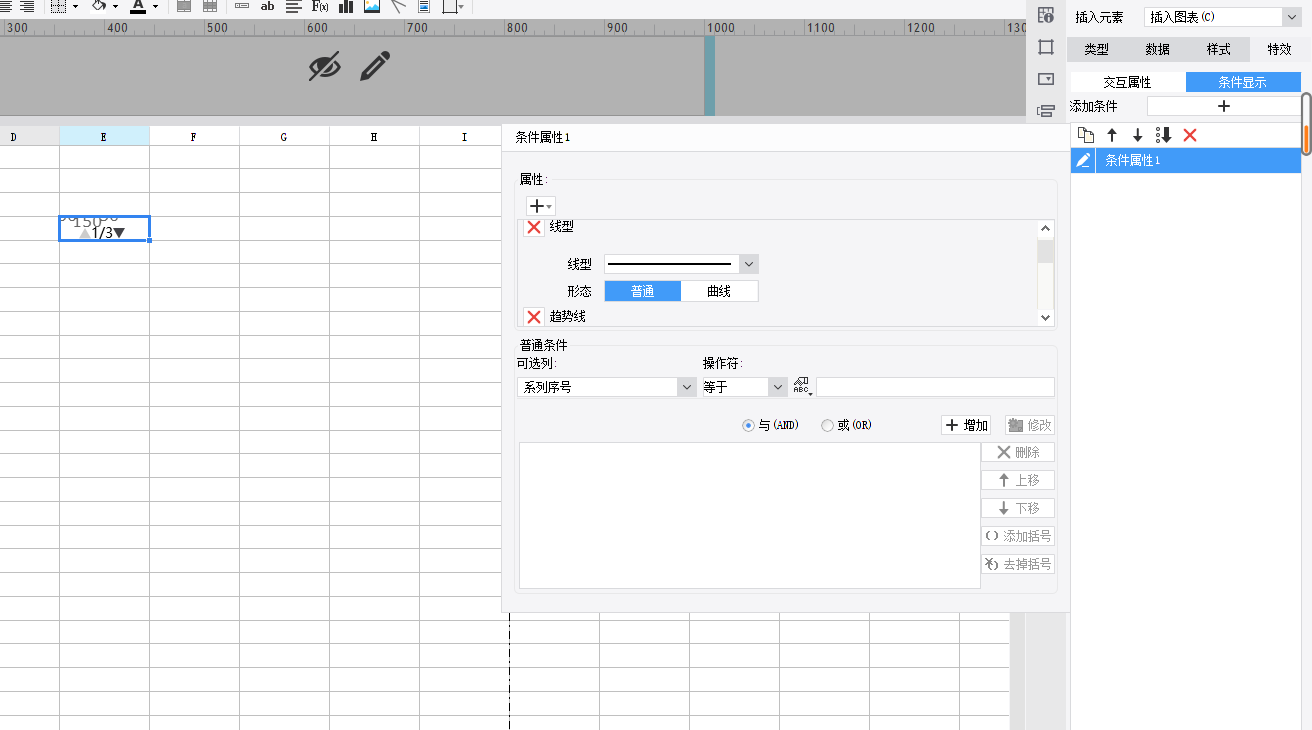Delete condition red X in list toolbar
Screen dimensions: 1312x730
pyautogui.click(x=1189, y=135)
